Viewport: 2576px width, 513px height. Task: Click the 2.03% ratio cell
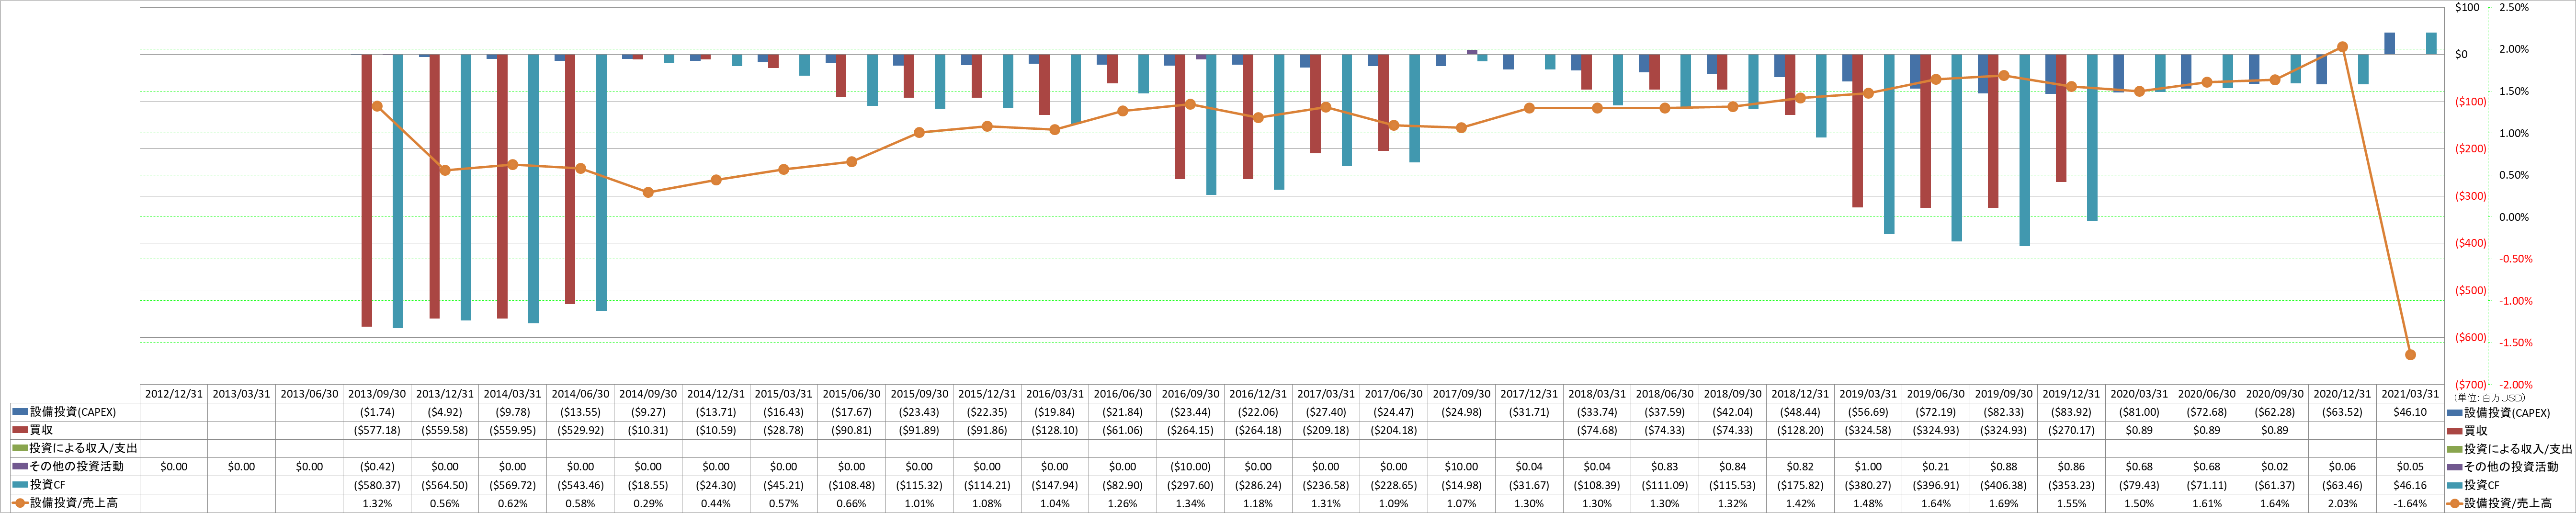2342,503
